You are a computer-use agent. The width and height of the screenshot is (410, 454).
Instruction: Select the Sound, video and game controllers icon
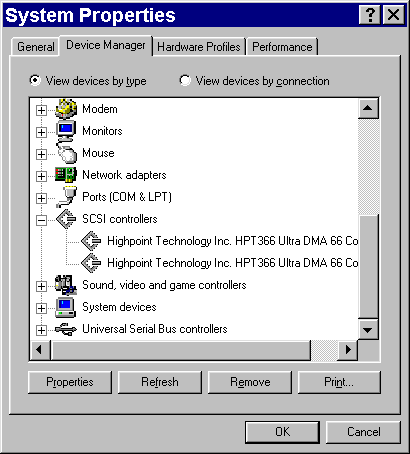click(66, 285)
